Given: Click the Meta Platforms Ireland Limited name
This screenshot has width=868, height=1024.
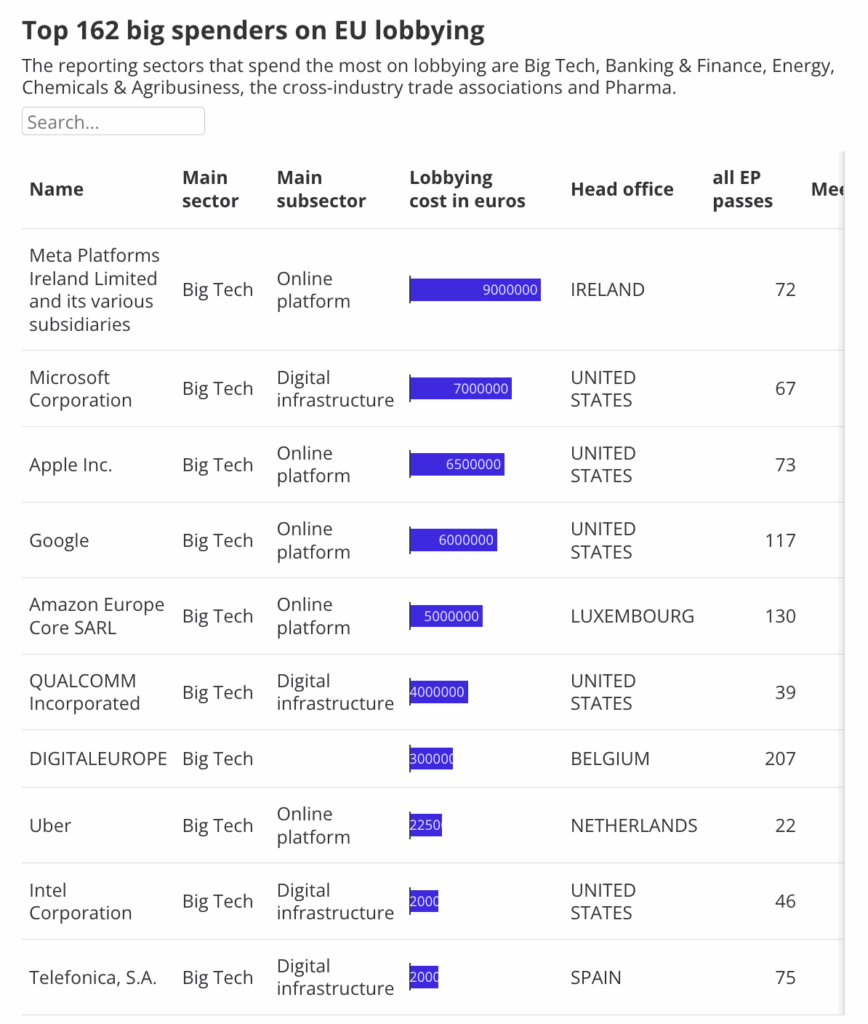Looking at the screenshot, I should click(94, 290).
